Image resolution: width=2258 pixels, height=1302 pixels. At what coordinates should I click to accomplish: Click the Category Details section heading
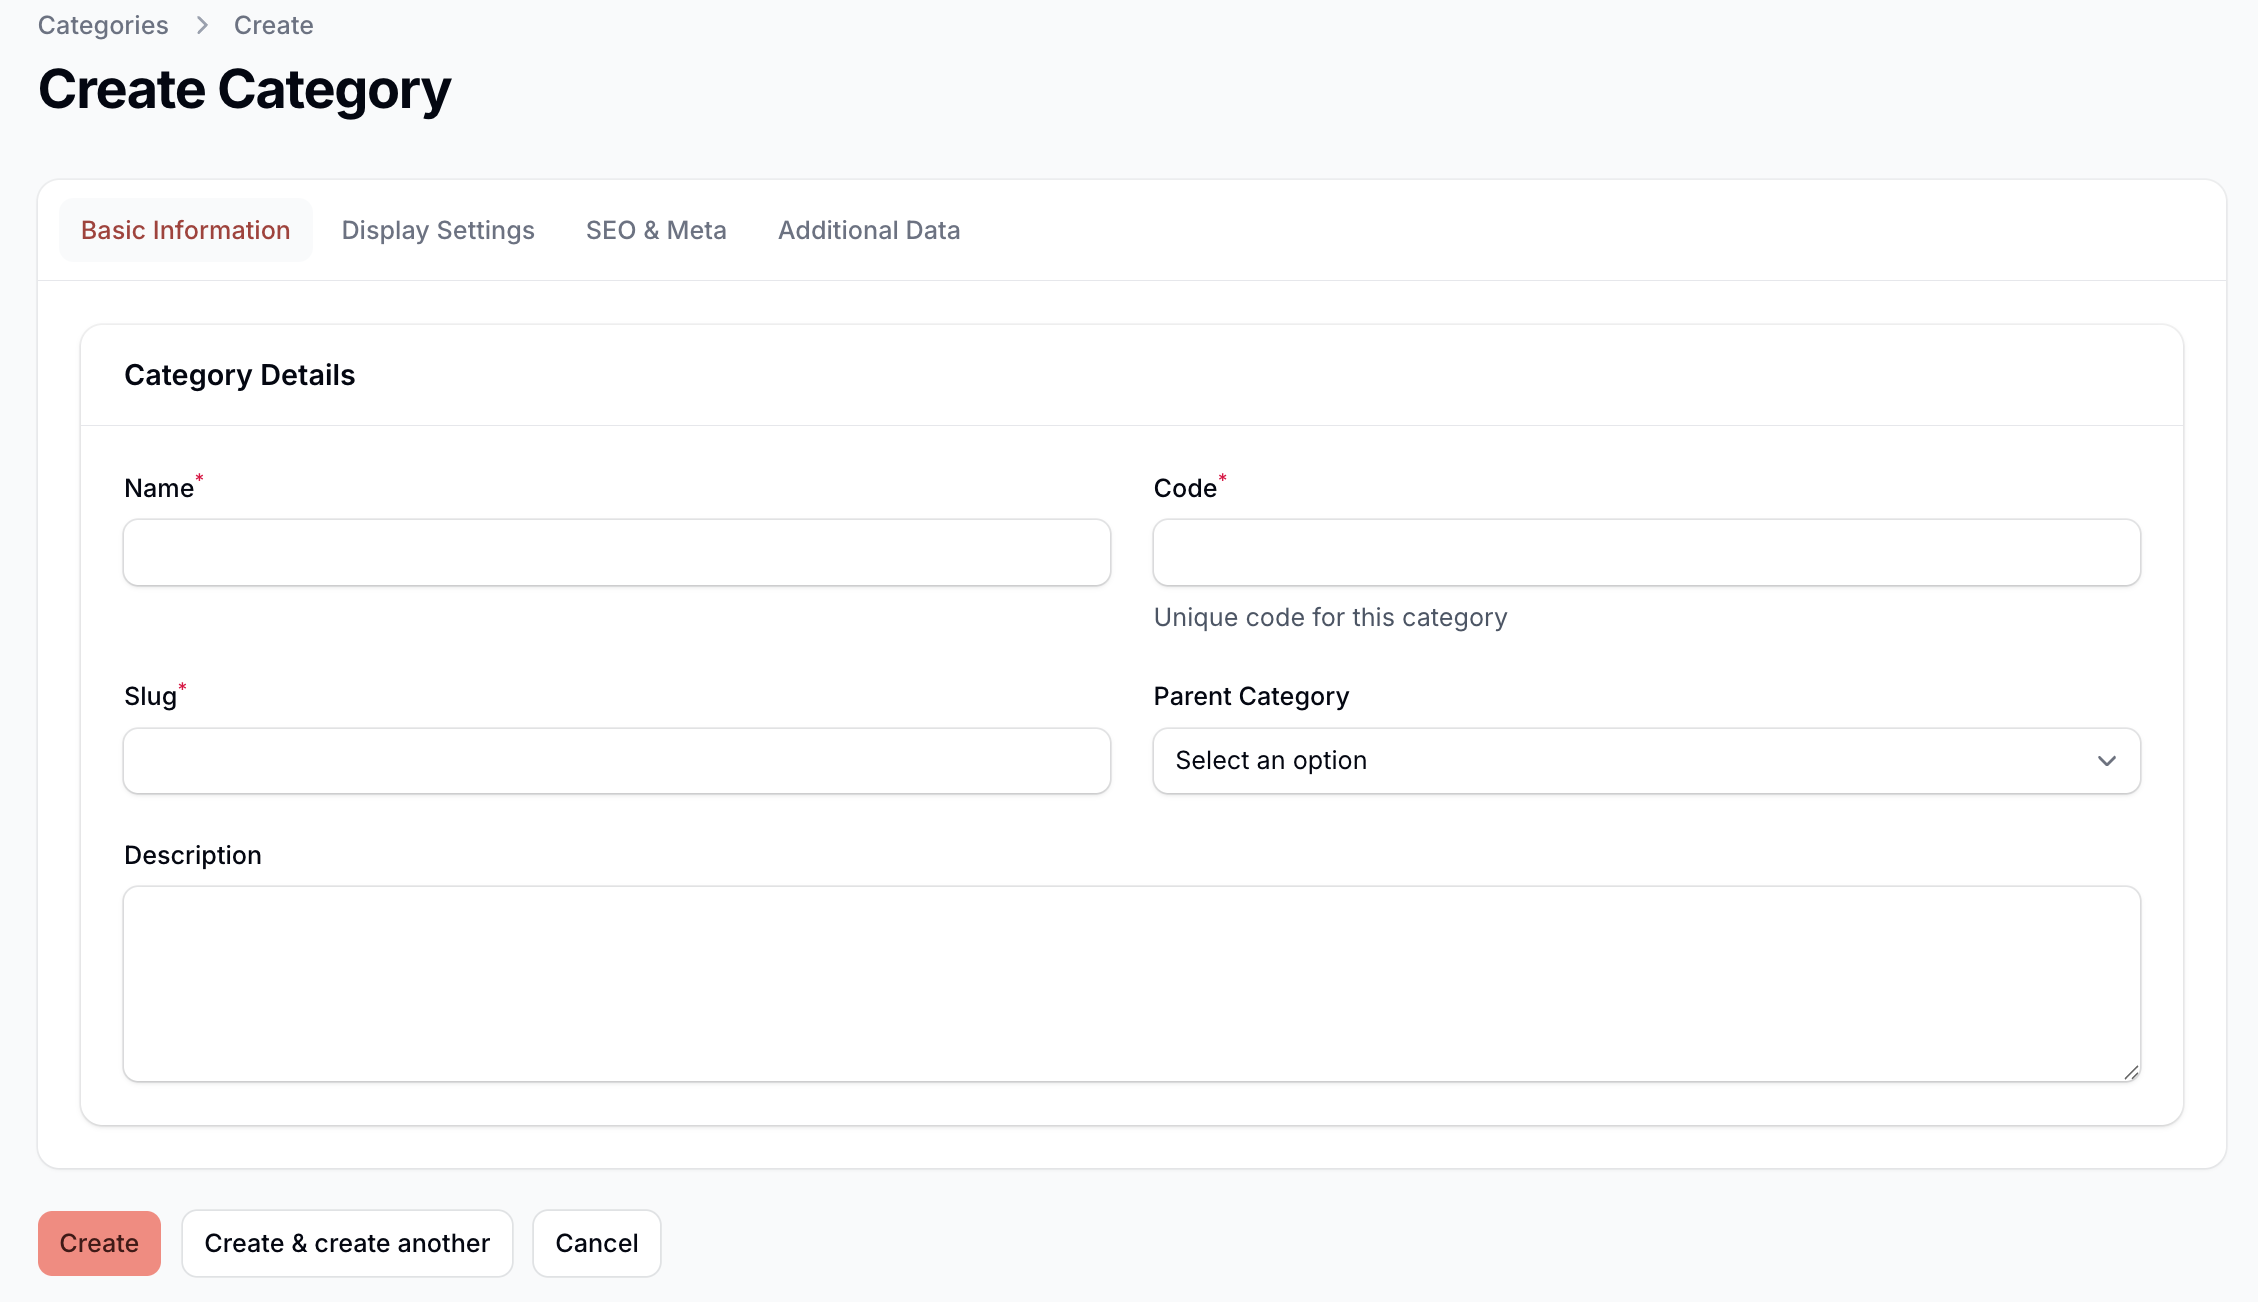(239, 375)
